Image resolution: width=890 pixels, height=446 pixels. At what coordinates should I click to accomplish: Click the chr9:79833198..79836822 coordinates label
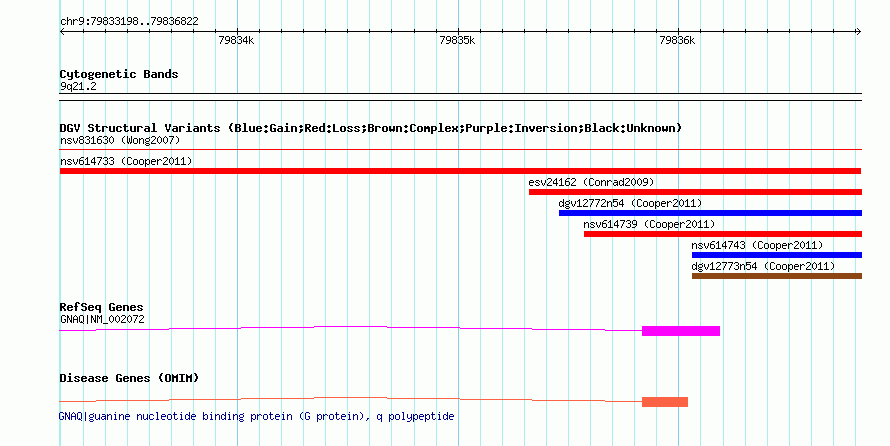[129, 22]
